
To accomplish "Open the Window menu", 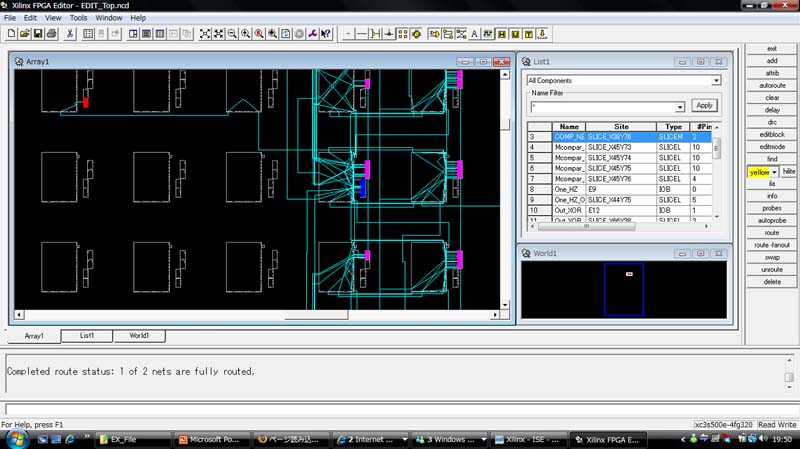I will (x=109, y=18).
